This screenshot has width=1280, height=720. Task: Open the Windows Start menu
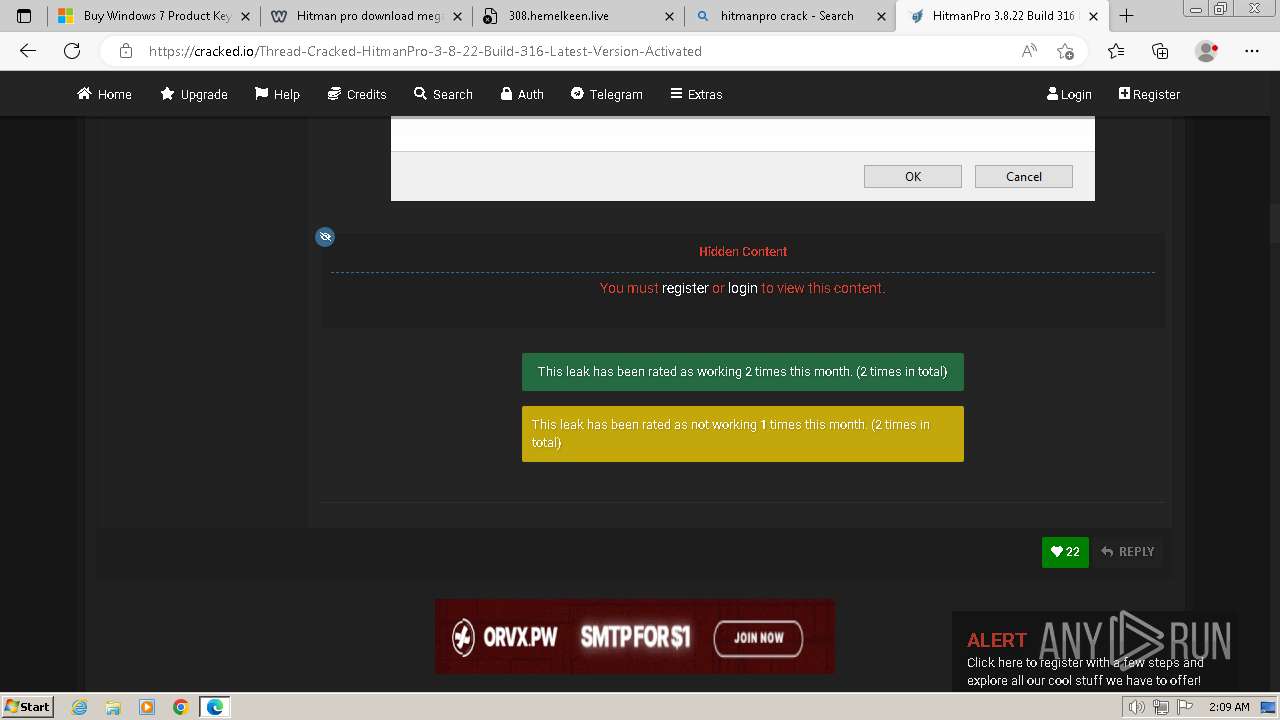[x=28, y=706]
